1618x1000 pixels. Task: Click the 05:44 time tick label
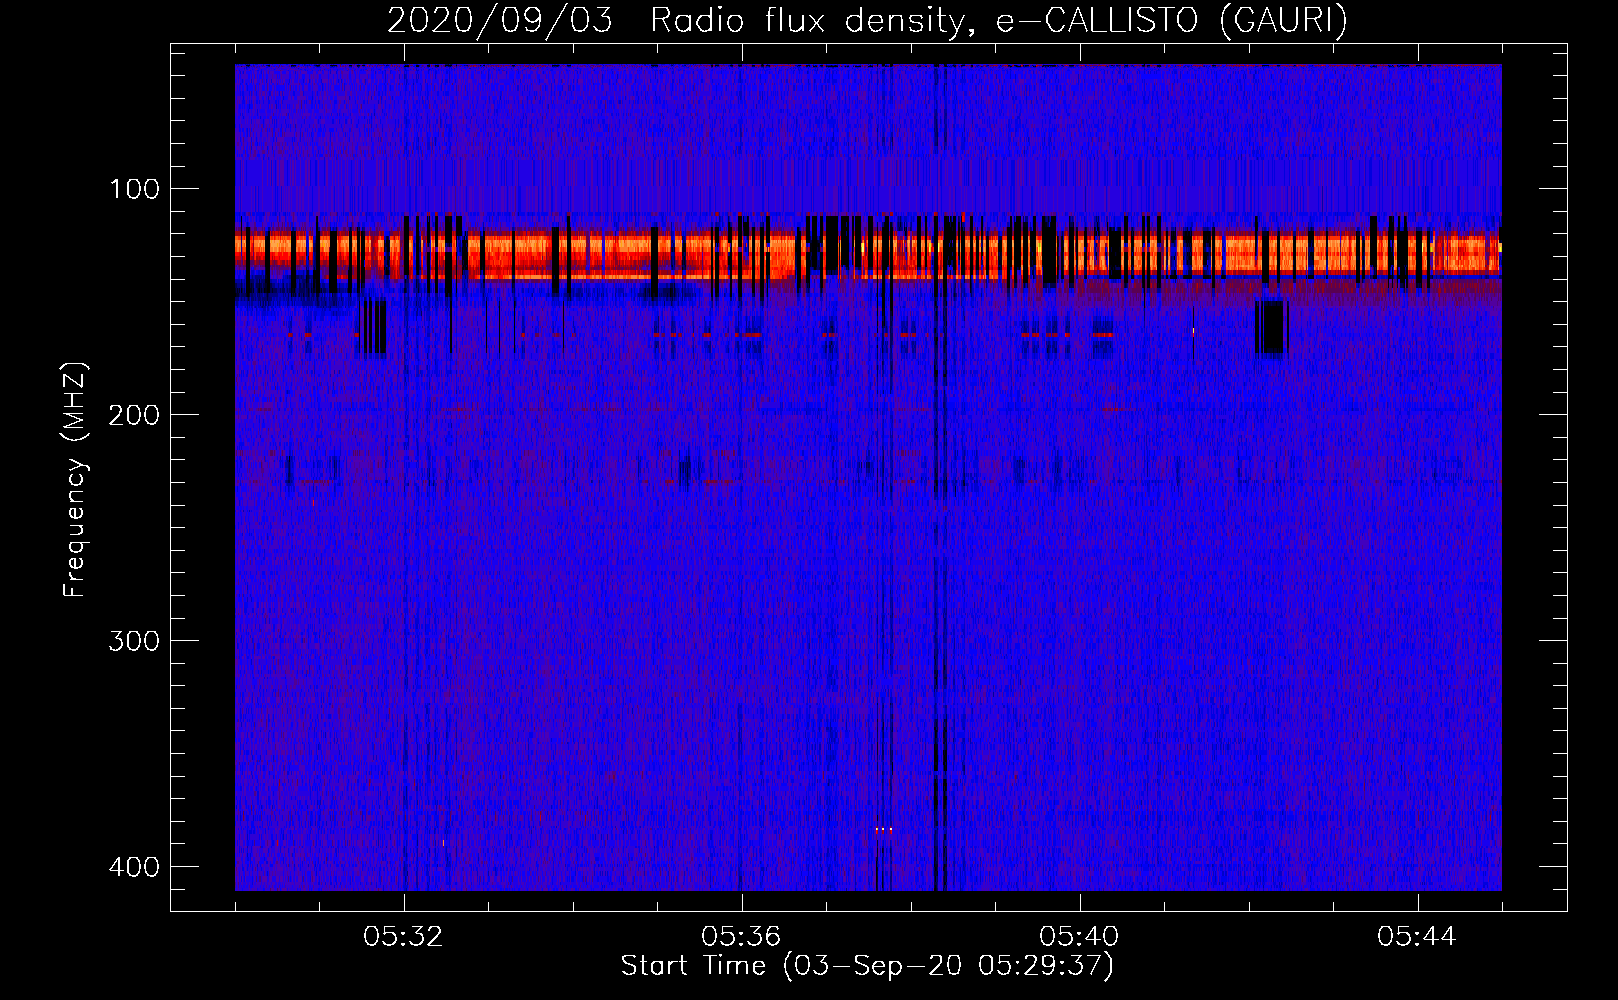1418,937
